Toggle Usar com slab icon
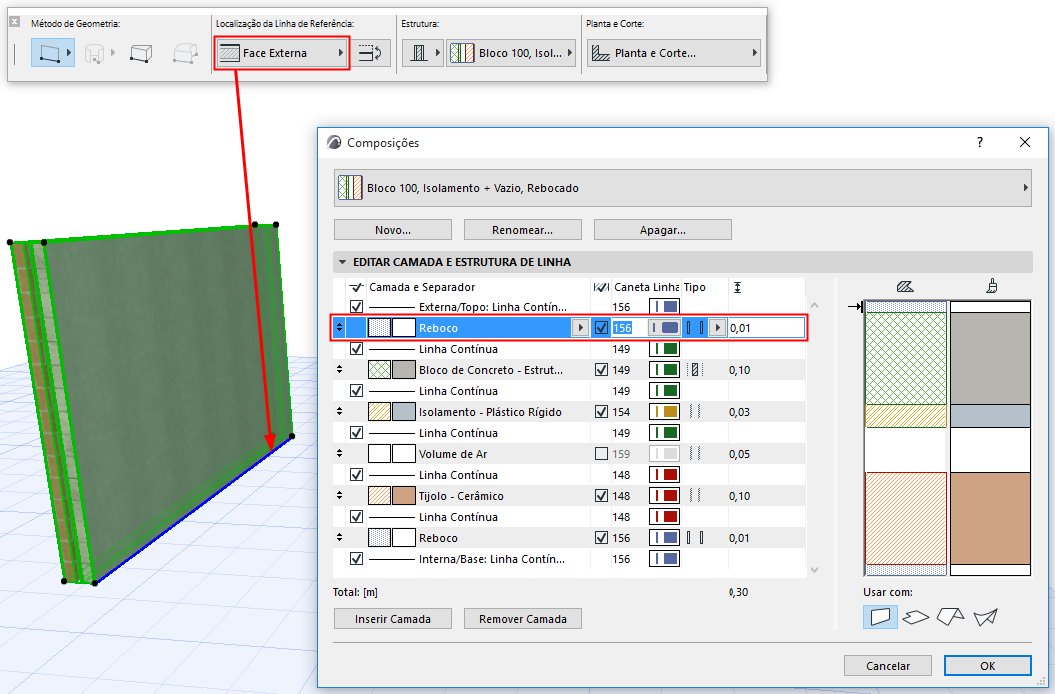Viewport: 1055px width, 694px height. click(915, 617)
